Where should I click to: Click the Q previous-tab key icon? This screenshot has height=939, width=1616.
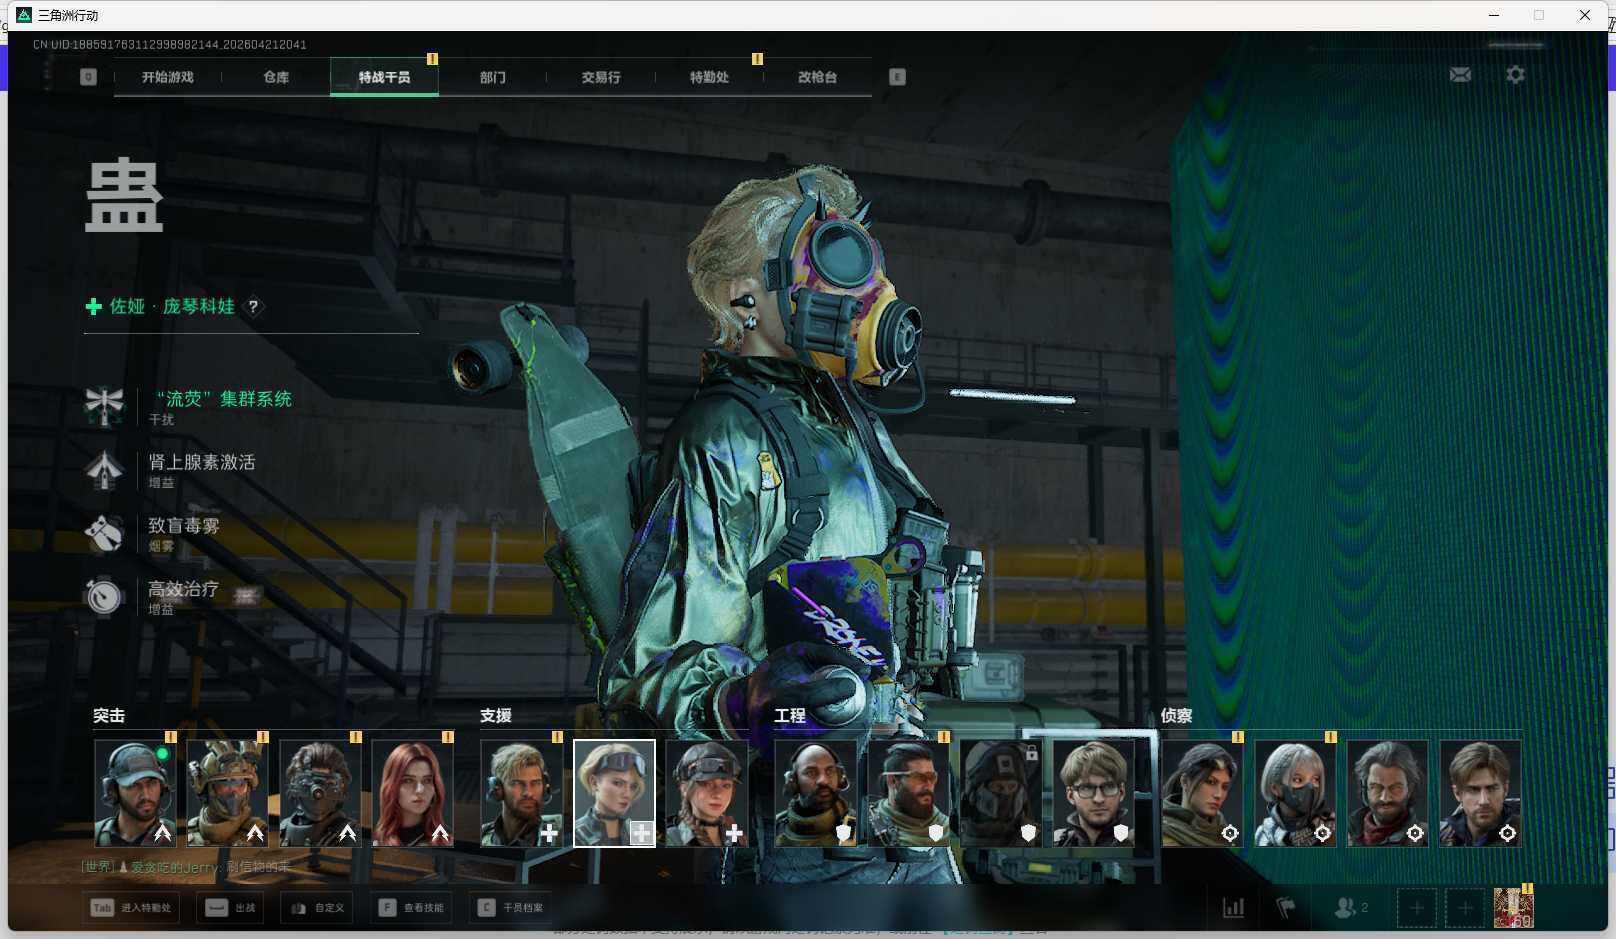(x=88, y=77)
